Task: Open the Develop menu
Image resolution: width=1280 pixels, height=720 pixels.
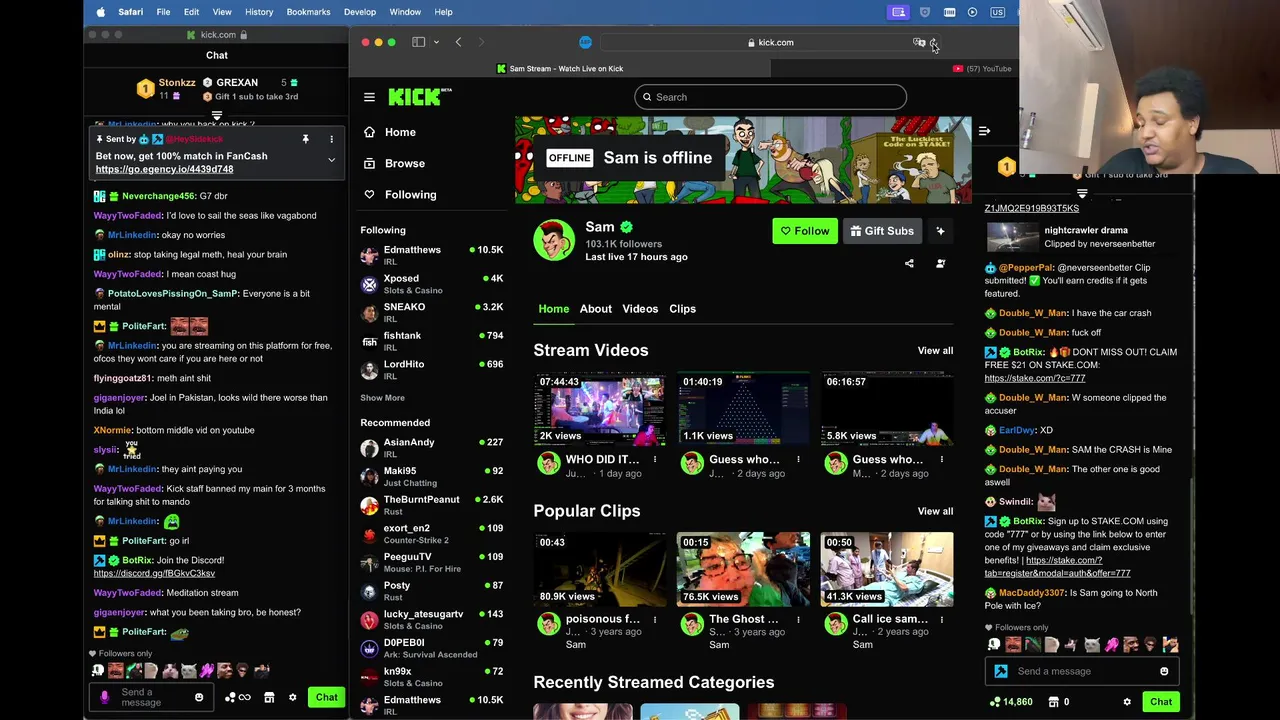Action: click(x=360, y=12)
